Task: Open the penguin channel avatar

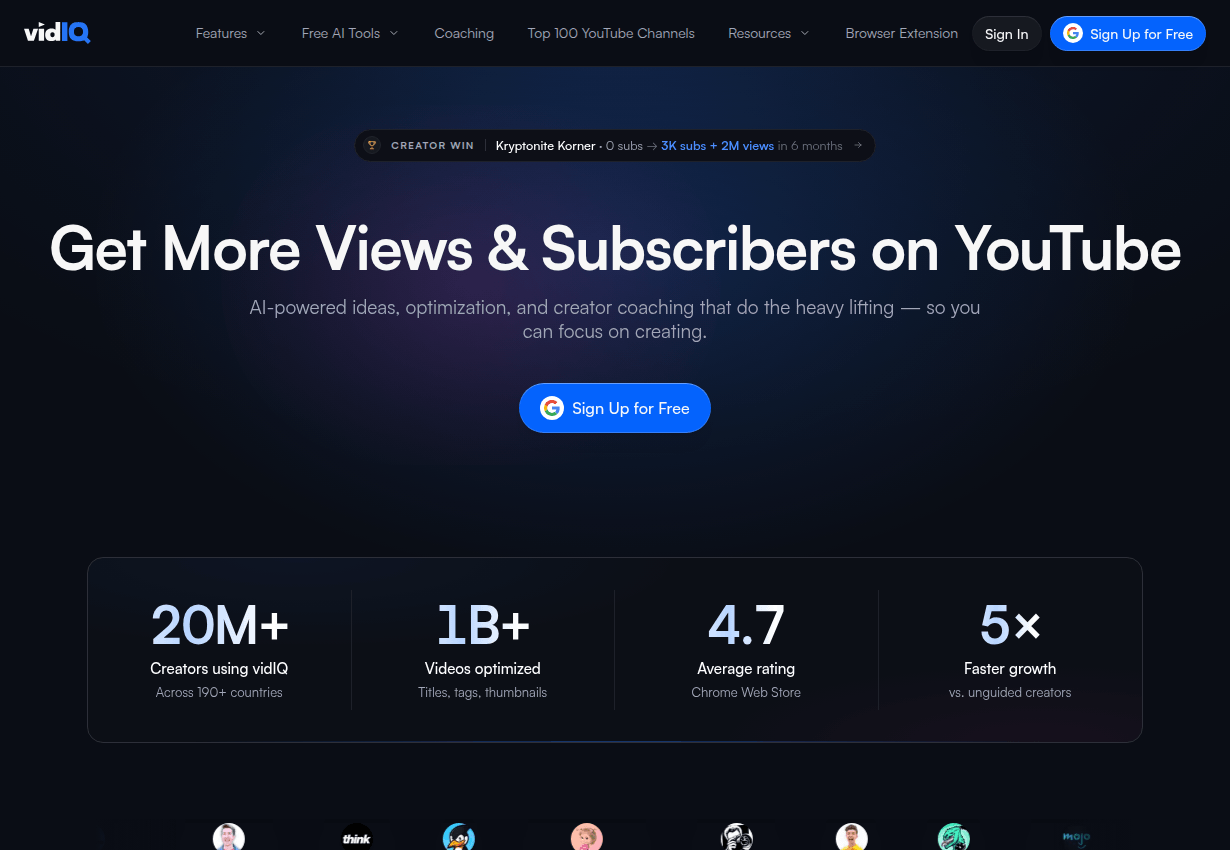Action: [459, 838]
